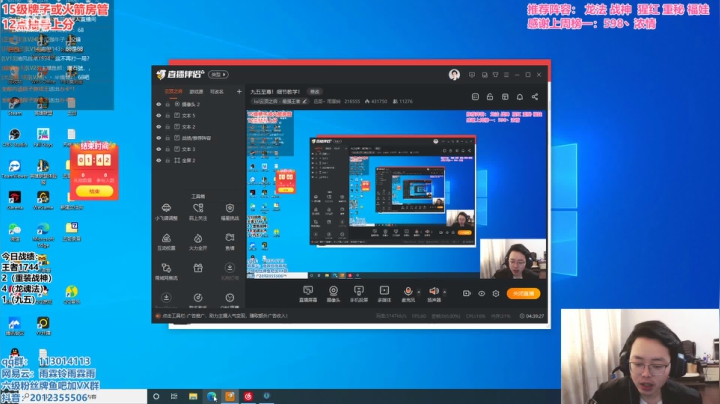
Task: Toggle the lock on the 文本 2 layer
Action: click(168, 127)
